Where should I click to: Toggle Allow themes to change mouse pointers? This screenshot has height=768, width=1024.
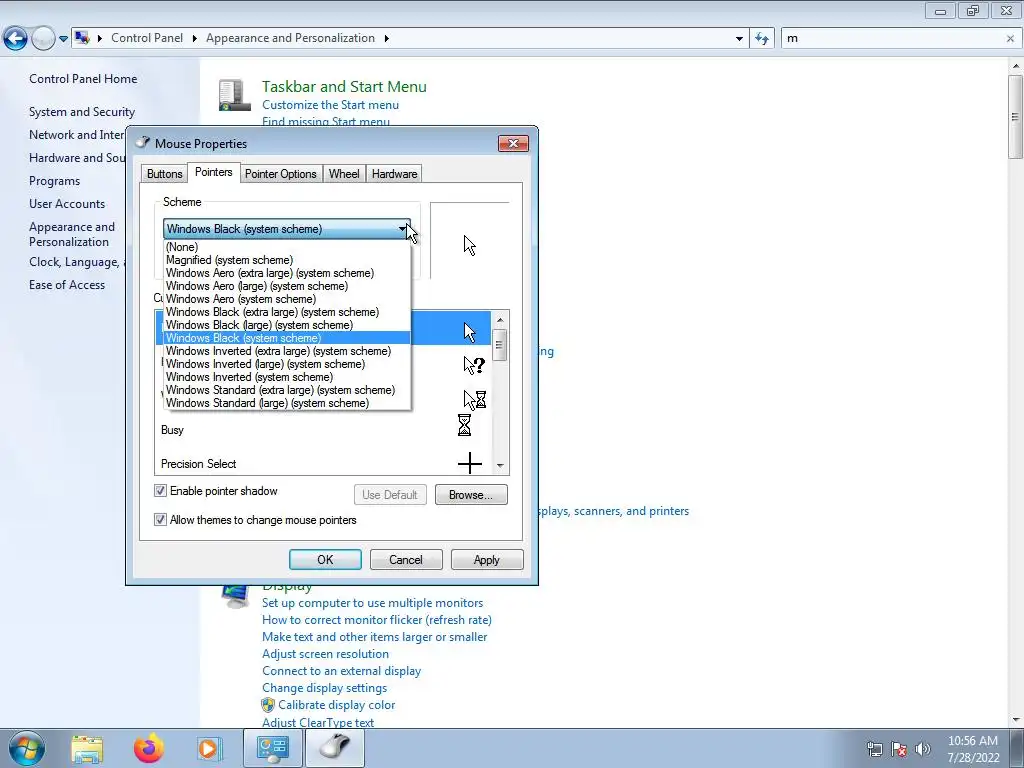tap(161, 520)
